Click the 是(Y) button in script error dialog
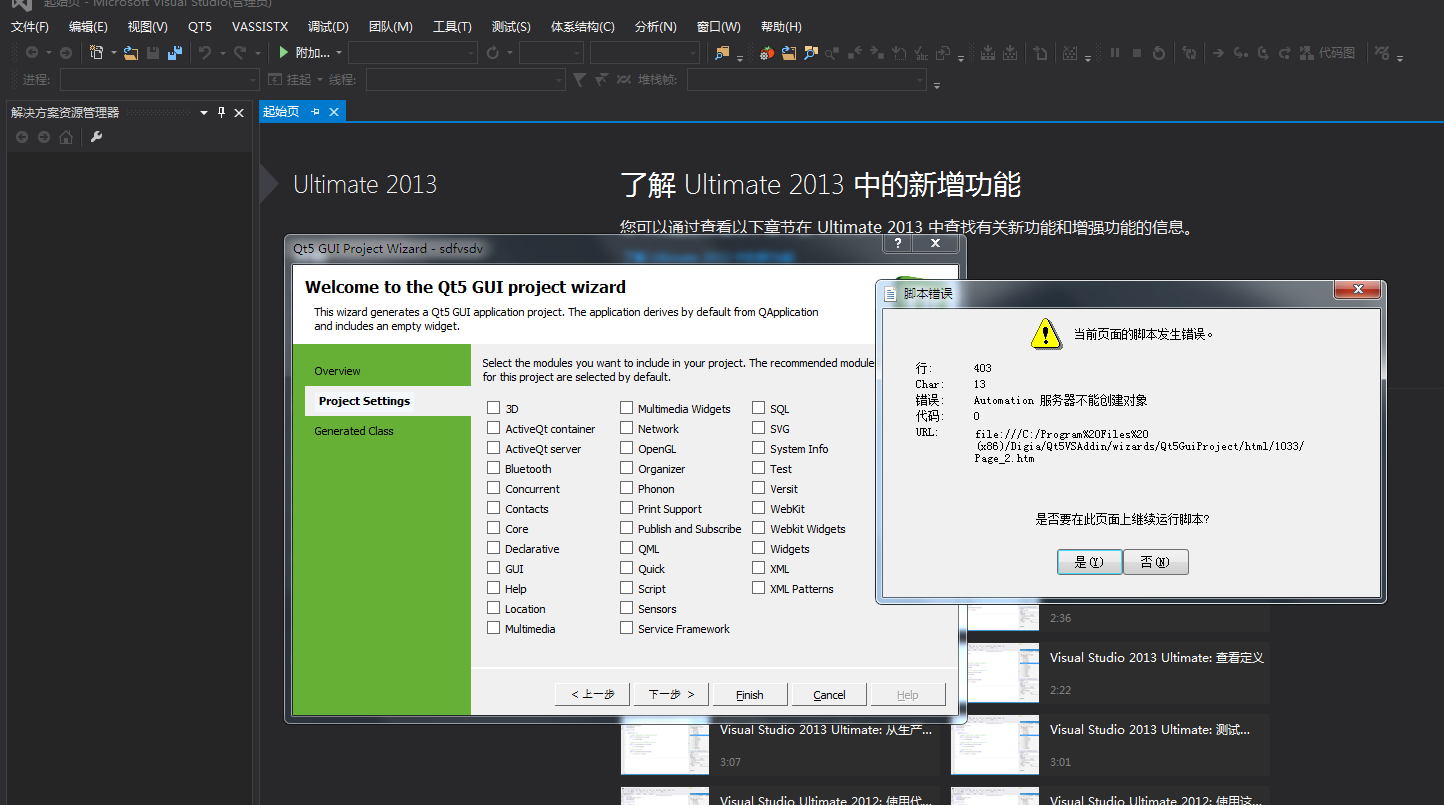Image resolution: width=1444 pixels, height=805 pixels. [1089, 562]
